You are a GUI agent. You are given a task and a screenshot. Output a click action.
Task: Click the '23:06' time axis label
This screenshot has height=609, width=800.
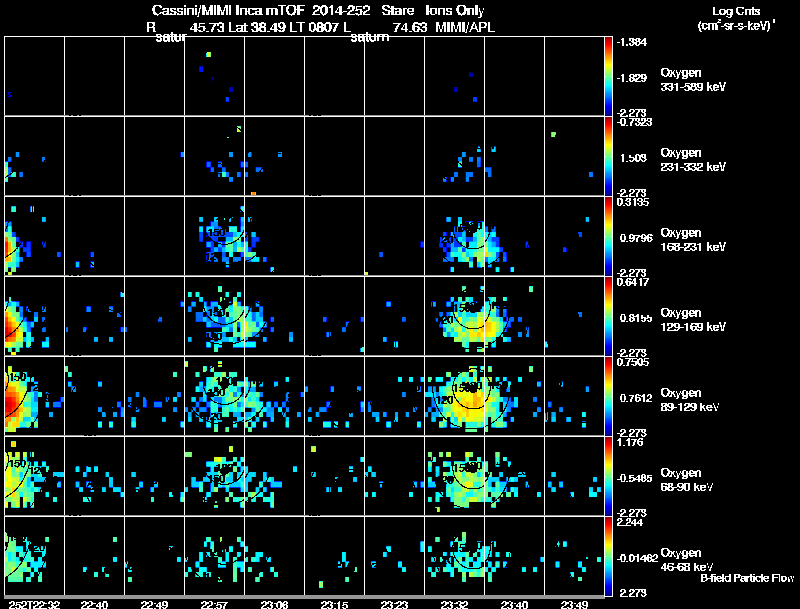click(x=274, y=604)
